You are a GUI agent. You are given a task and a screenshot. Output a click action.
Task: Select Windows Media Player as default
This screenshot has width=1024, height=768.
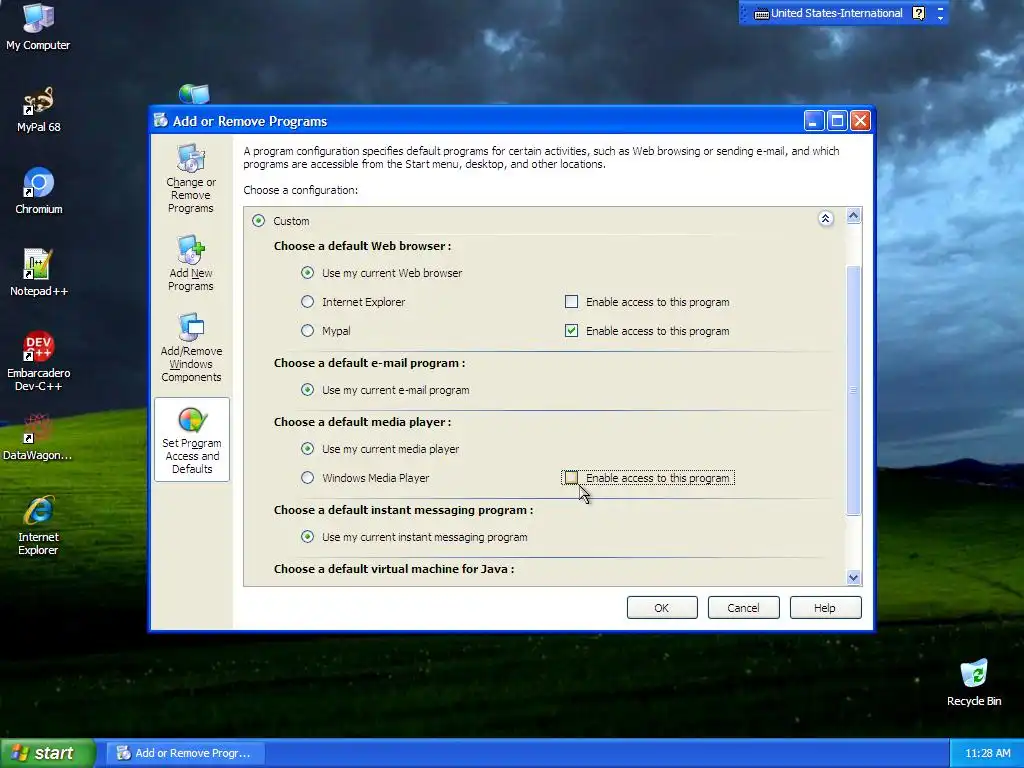(x=307, y=477)
